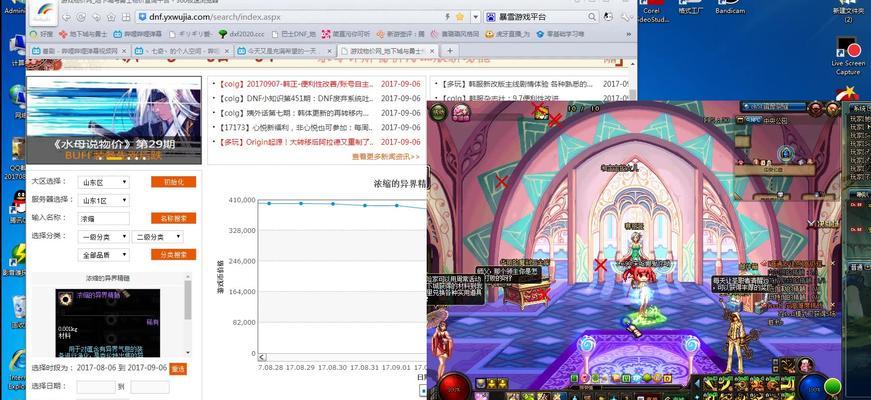The height and width of the screenshot is (400, 871).
Task: Click the chart data point above 17.08.28
Action: point(269,203)
